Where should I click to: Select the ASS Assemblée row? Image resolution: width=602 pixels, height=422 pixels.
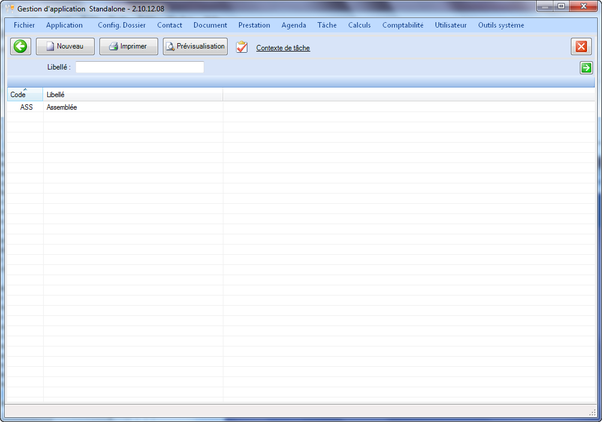point(60,107)
